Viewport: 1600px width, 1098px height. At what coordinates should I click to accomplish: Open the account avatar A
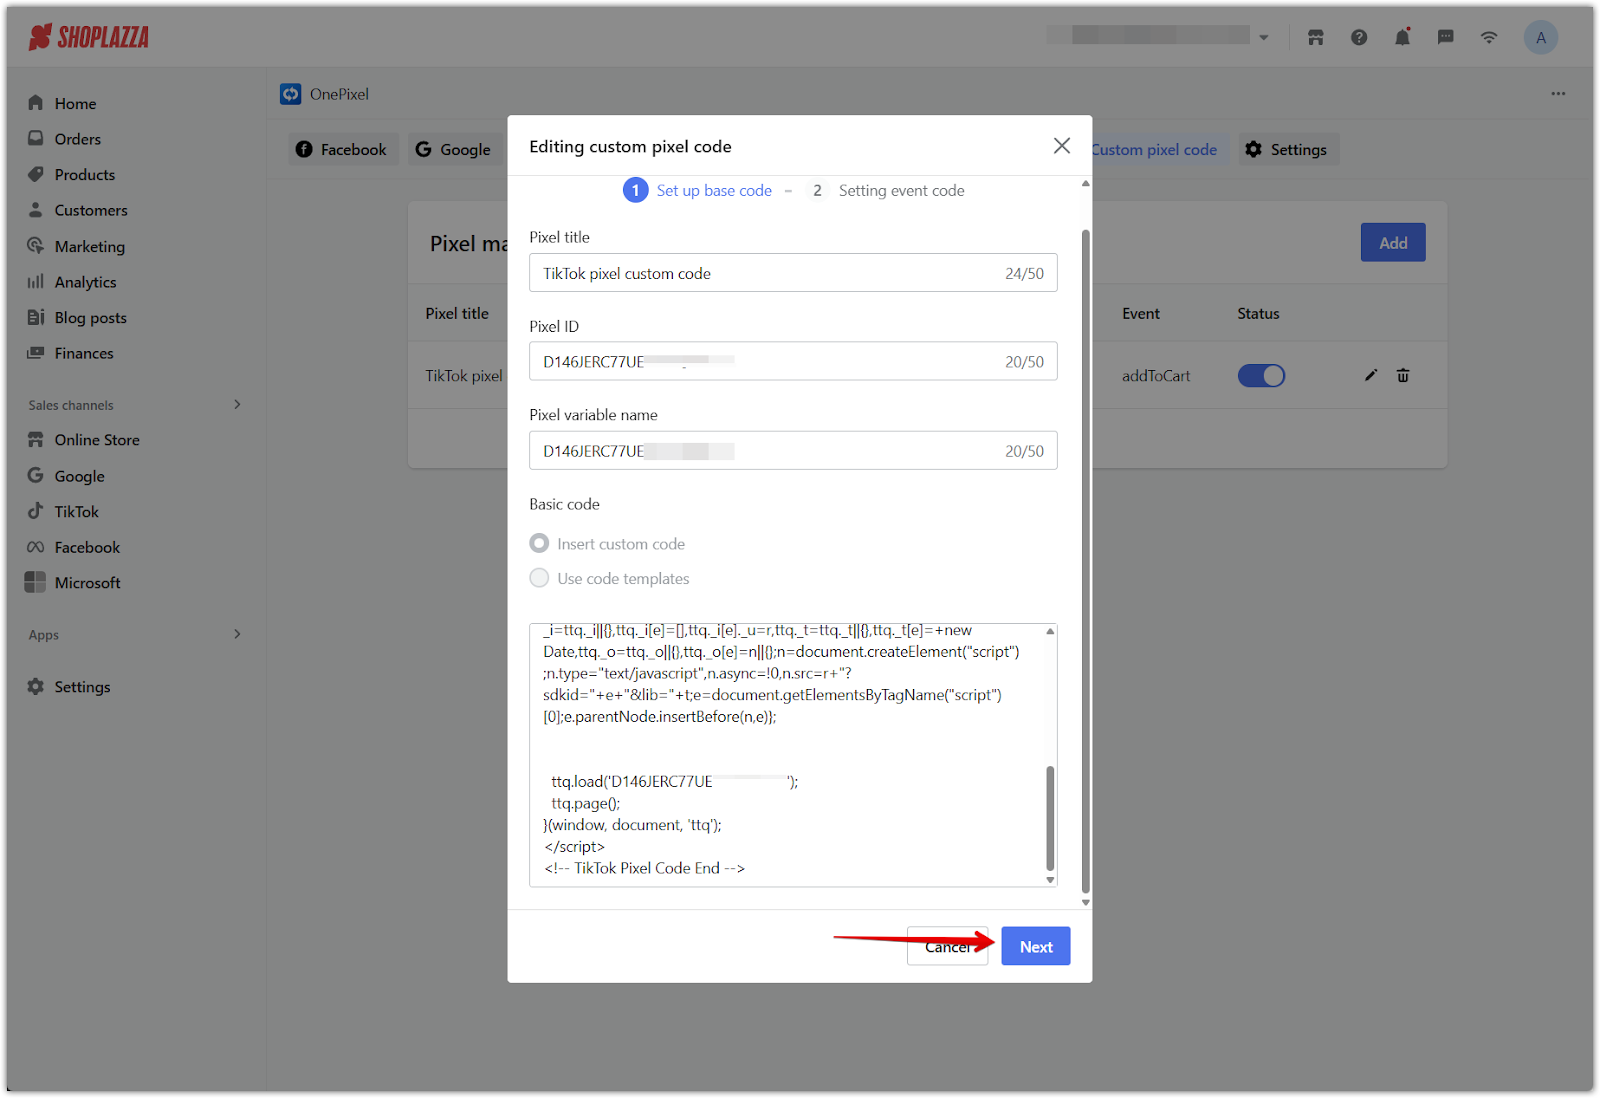click(x=1541, y=38)
